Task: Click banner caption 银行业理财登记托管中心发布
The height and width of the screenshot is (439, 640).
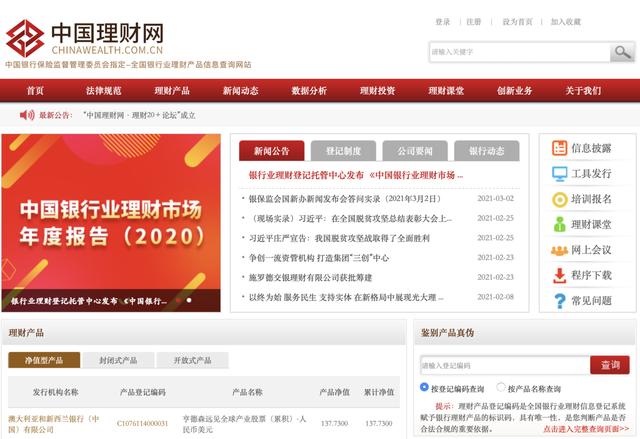Action: (89, 301)
